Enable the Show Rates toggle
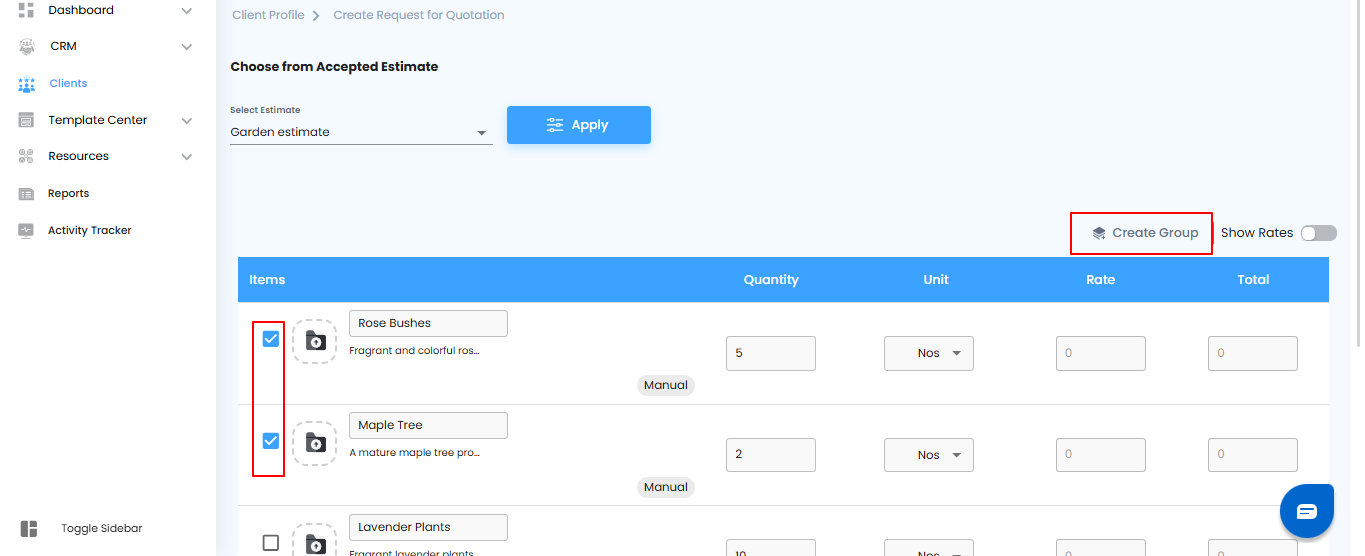This screenshot has width=1365, height=556. (x=1318, y=233)
